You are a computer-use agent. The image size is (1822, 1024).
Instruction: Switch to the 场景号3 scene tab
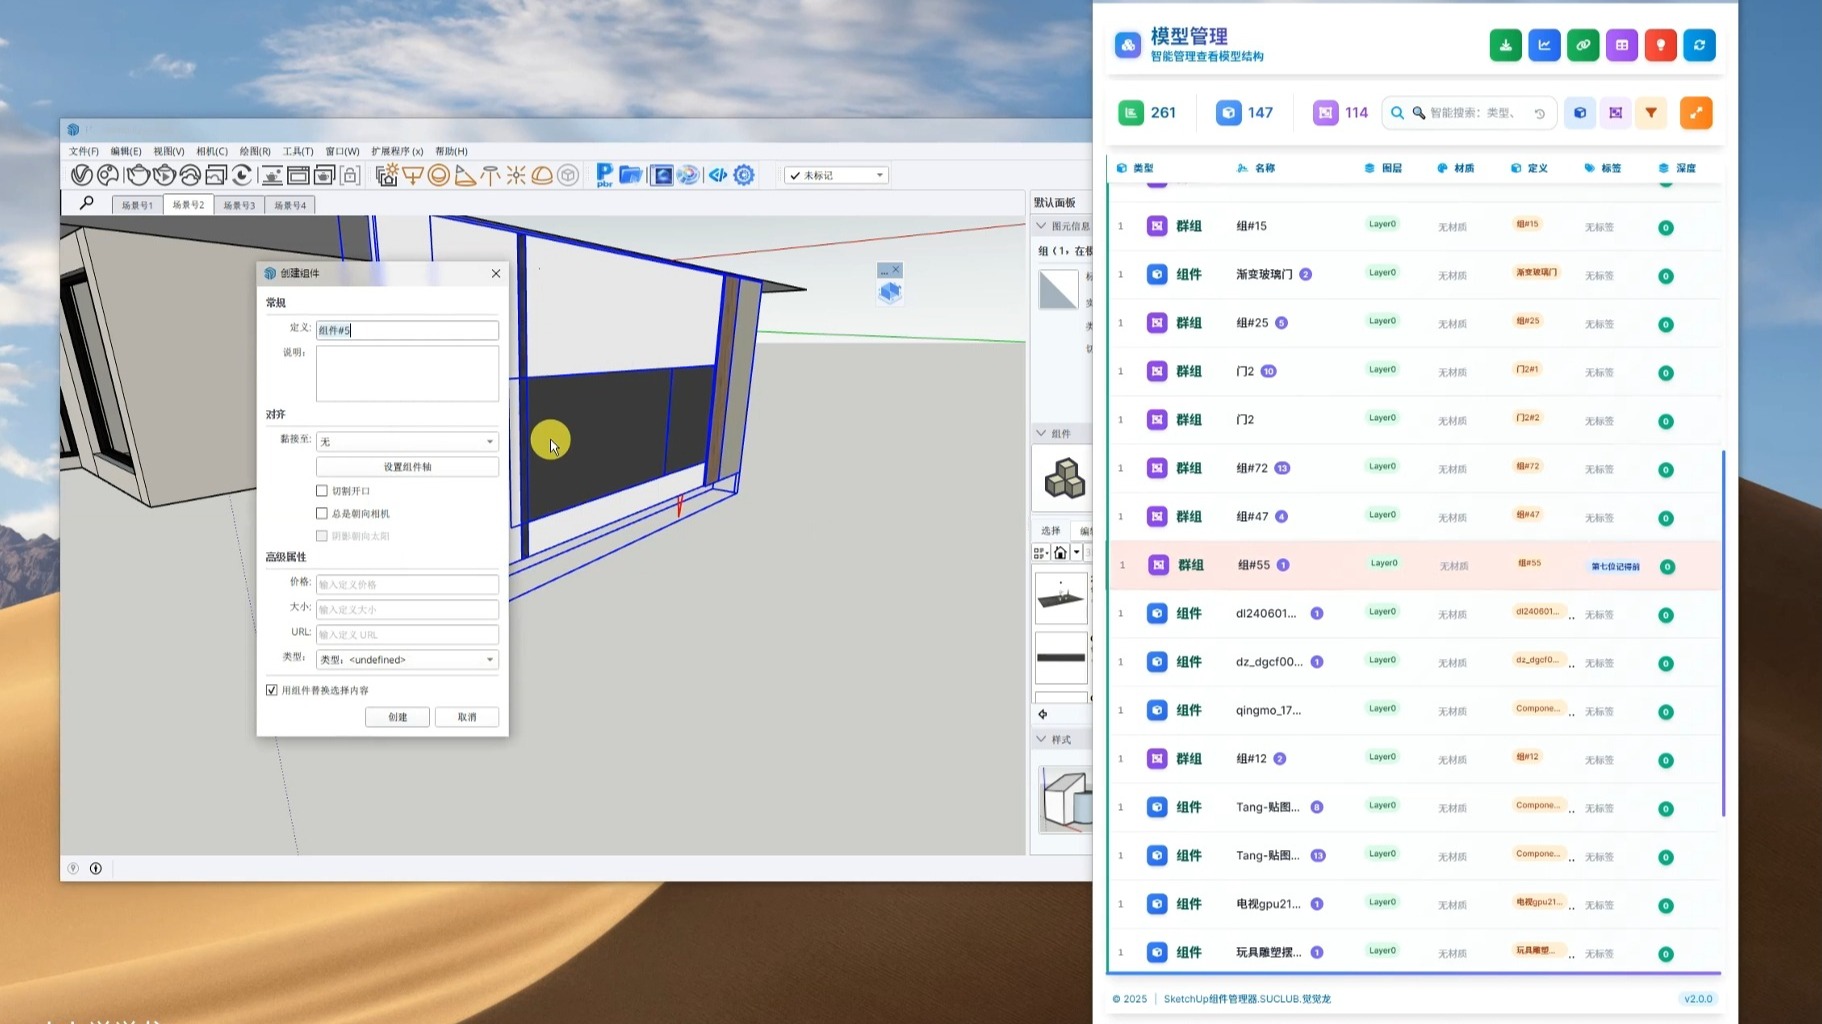(x=239, y=205)
